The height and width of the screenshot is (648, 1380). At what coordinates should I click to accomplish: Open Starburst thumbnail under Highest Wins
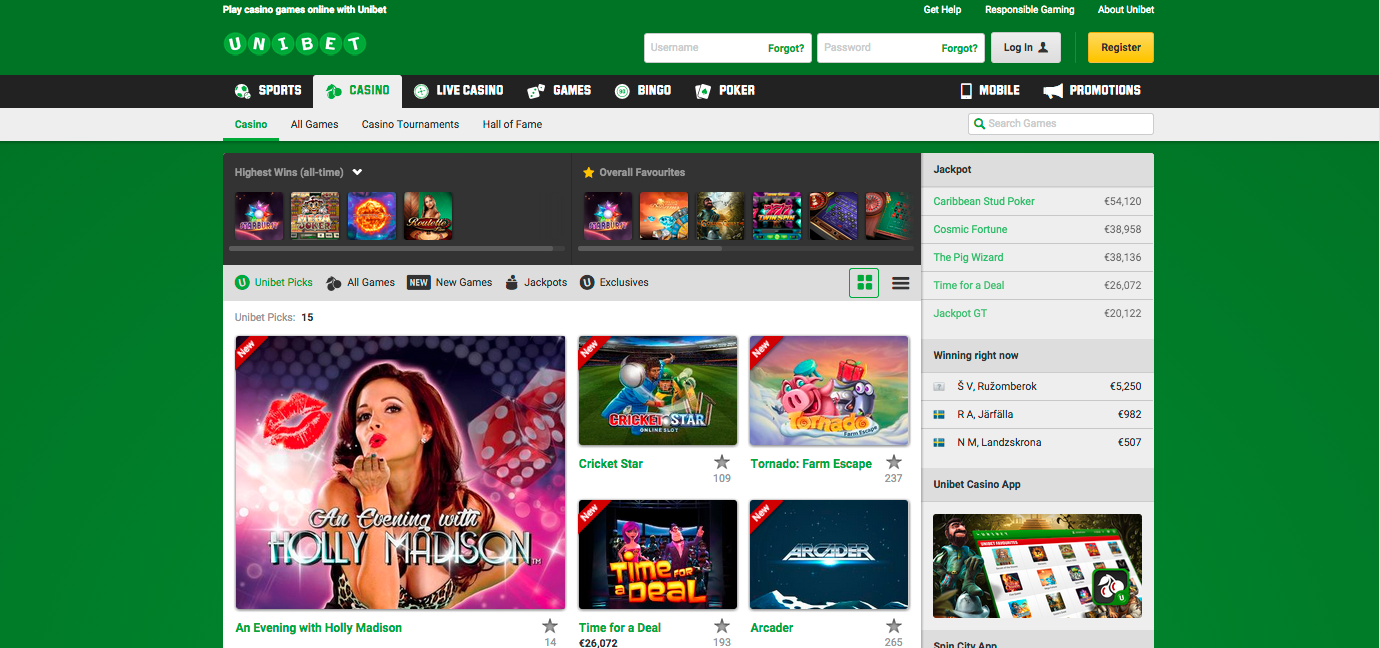tap(259, 216)
